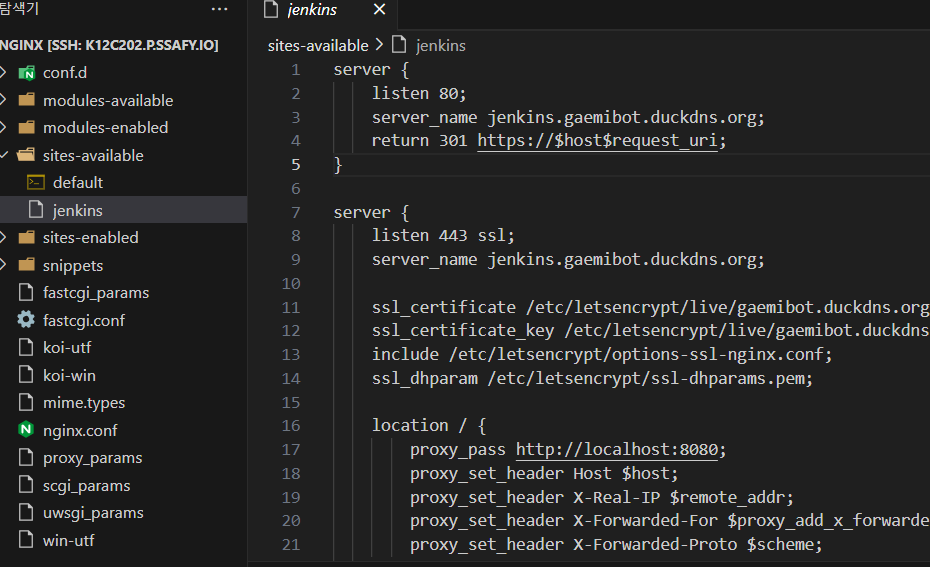Click the koi-win file icon

pos(26,374)
